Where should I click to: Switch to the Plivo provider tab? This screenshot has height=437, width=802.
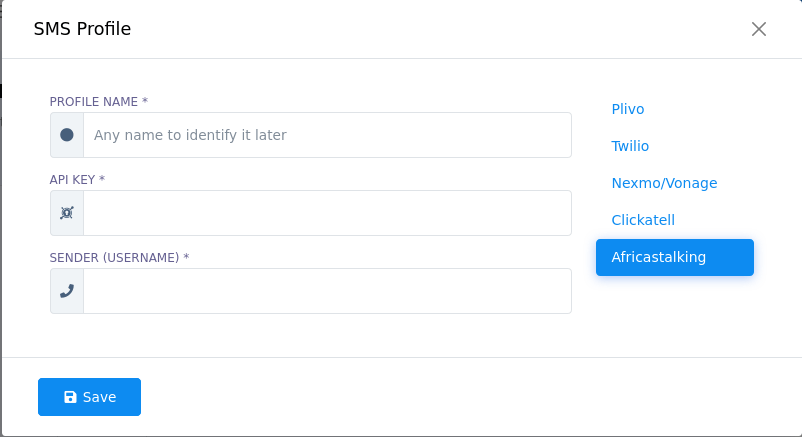pos(628,110)
